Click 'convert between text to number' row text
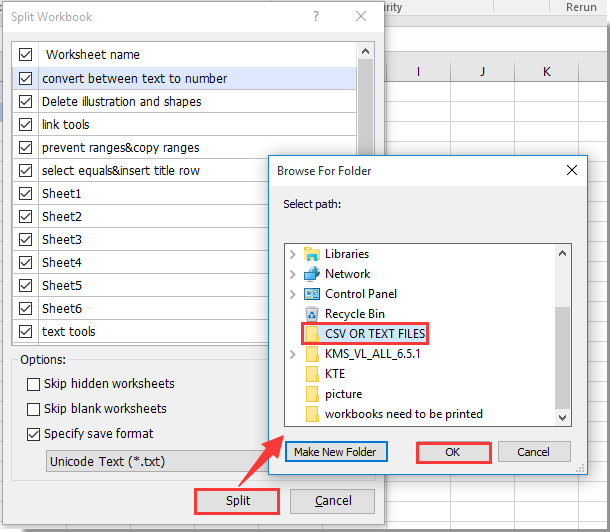610x532 pixels. tap(134, 78)
